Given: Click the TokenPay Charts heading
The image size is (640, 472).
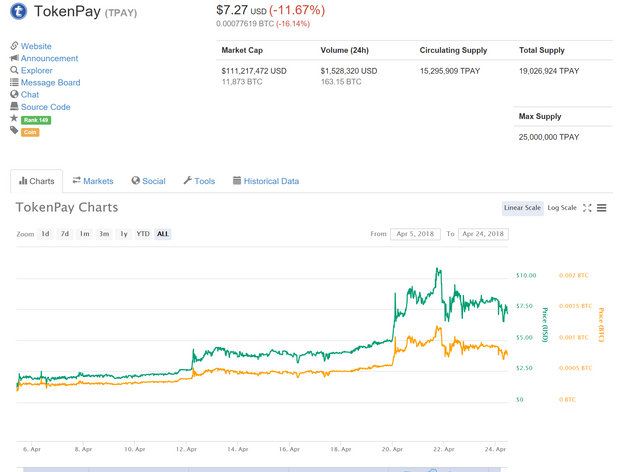Looking at the screenshot, I should click(x=67, y=207).
